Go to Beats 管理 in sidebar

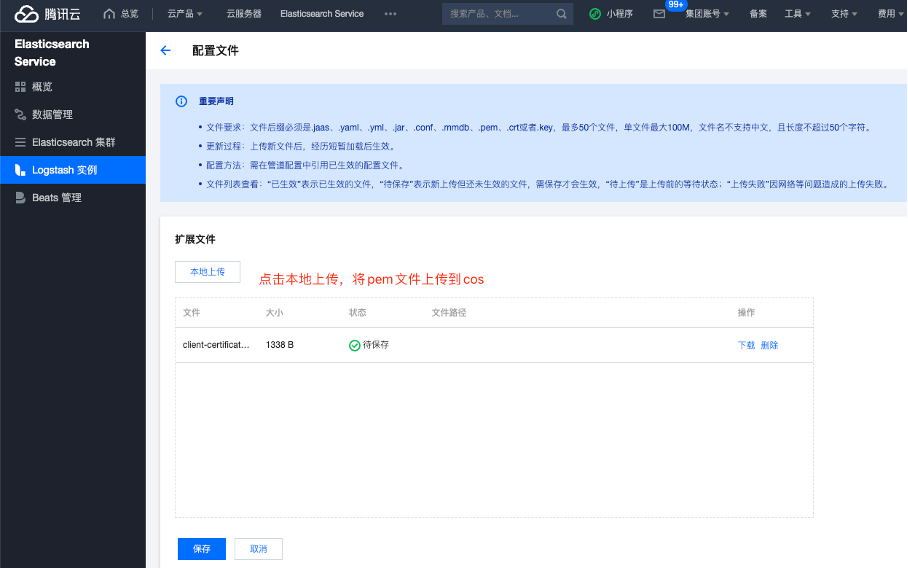click(73, 197)
